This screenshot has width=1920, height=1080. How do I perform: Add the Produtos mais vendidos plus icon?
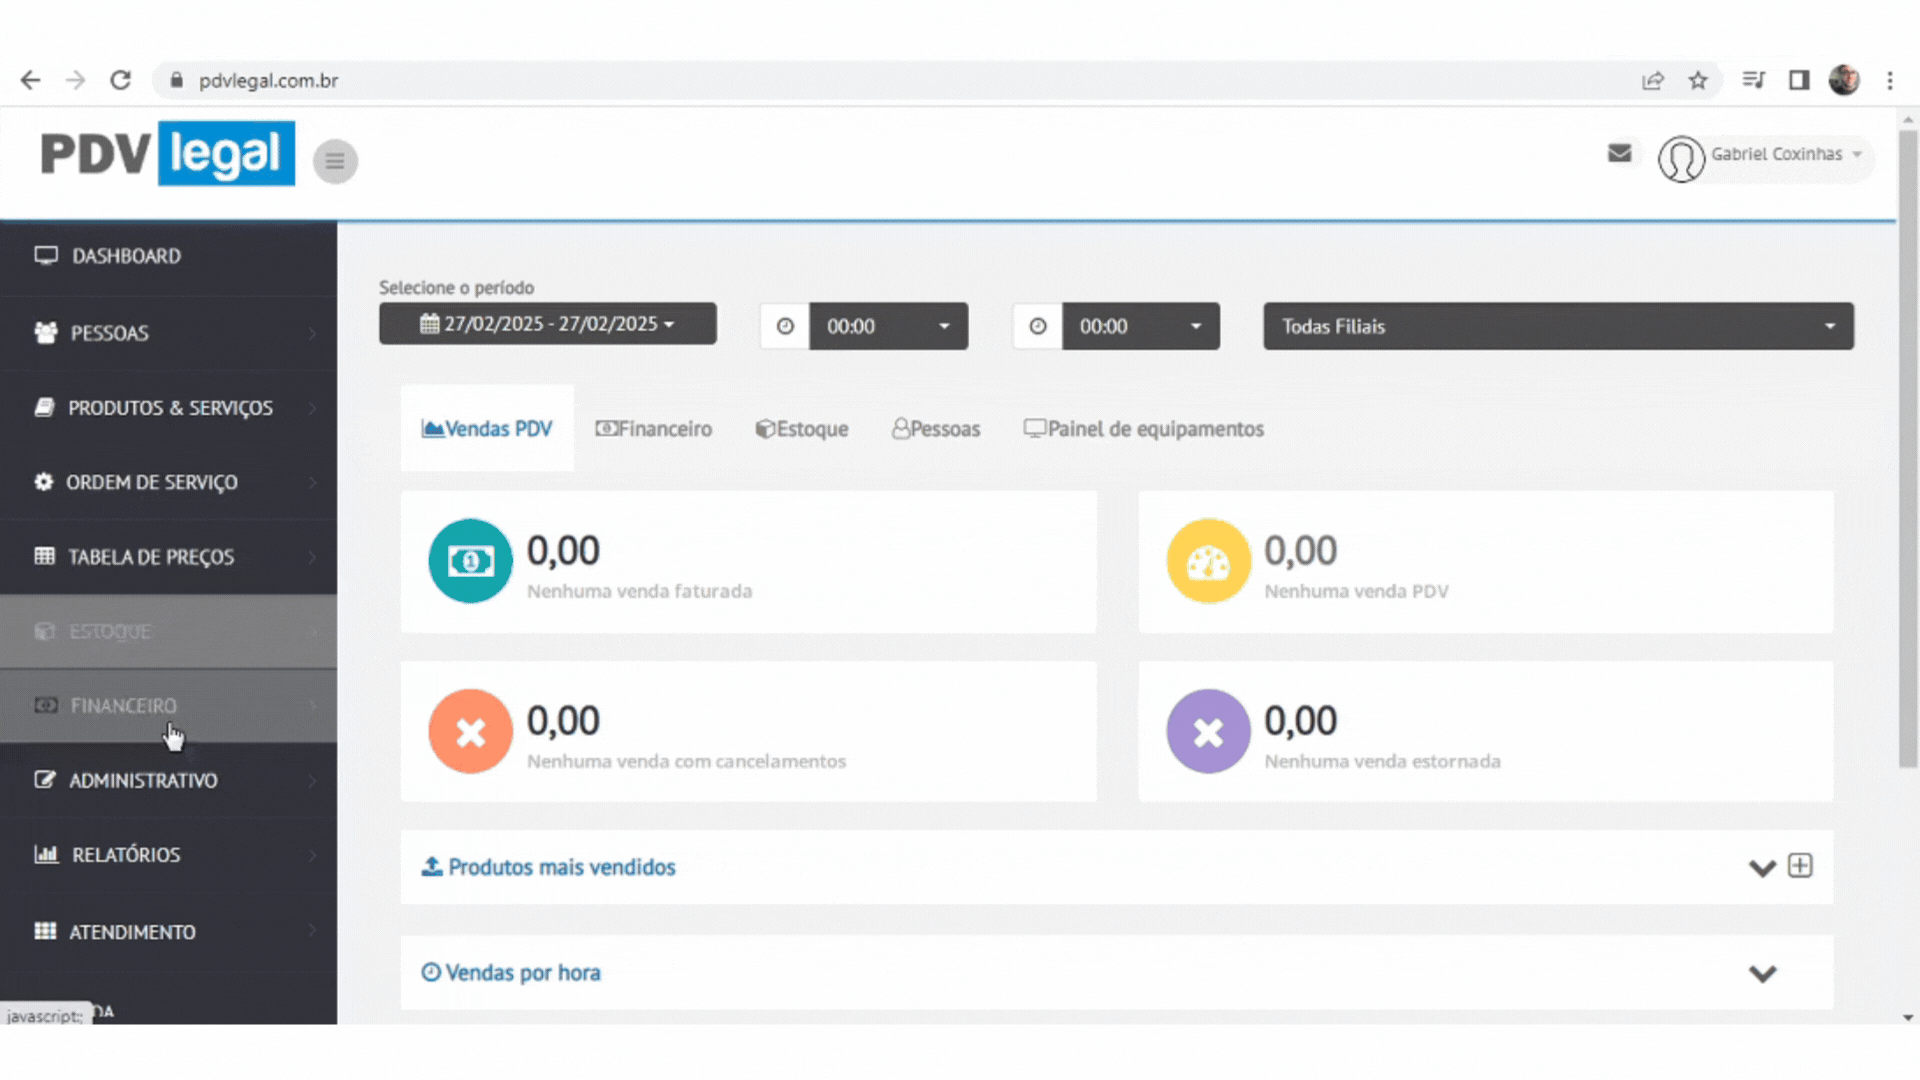[x=1800, y=866]
